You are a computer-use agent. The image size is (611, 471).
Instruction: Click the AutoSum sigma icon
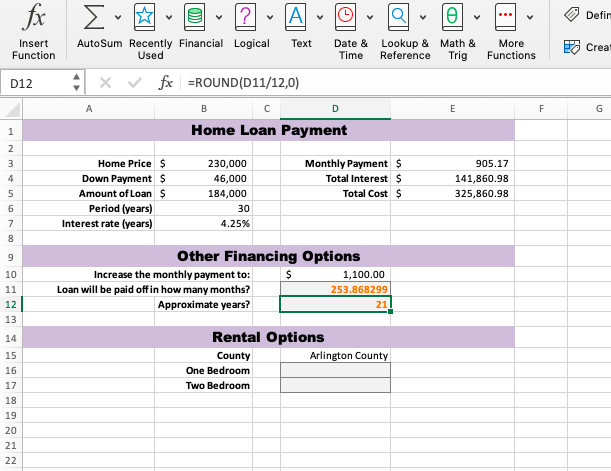[94, 17]
